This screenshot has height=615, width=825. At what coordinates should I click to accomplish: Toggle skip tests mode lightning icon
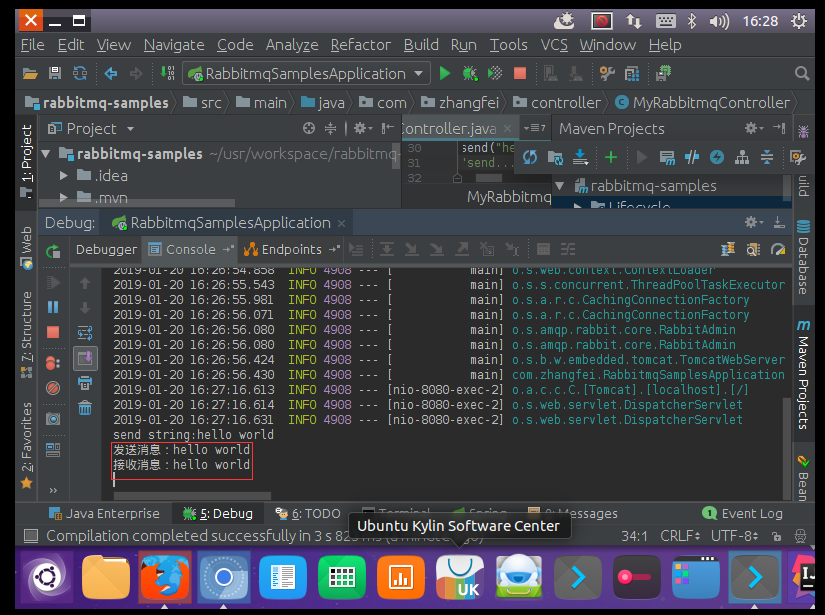[x=717, y=157]
